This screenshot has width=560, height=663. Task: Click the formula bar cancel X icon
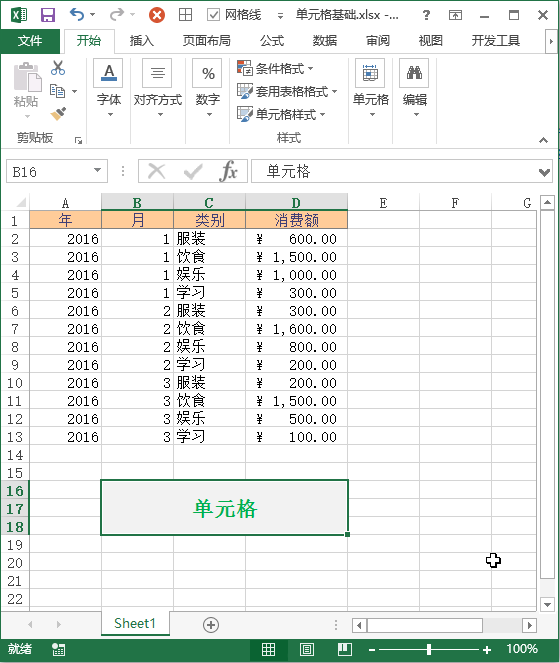tap(156, 172)
